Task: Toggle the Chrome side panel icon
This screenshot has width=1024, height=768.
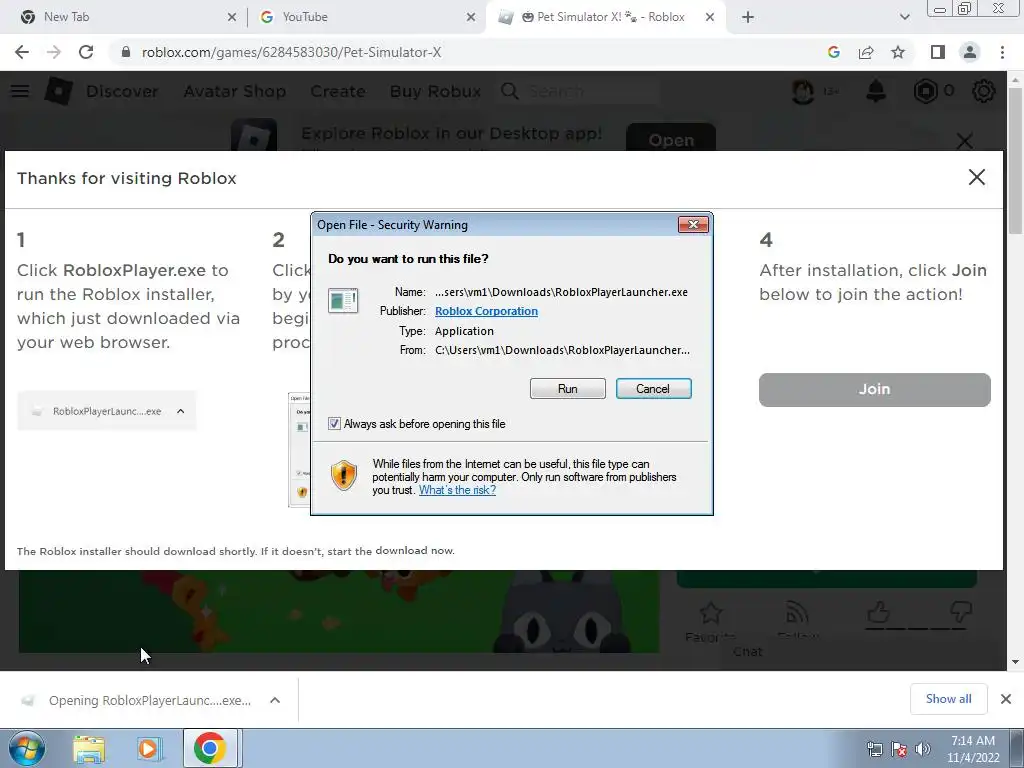Action: pos(938,52)
